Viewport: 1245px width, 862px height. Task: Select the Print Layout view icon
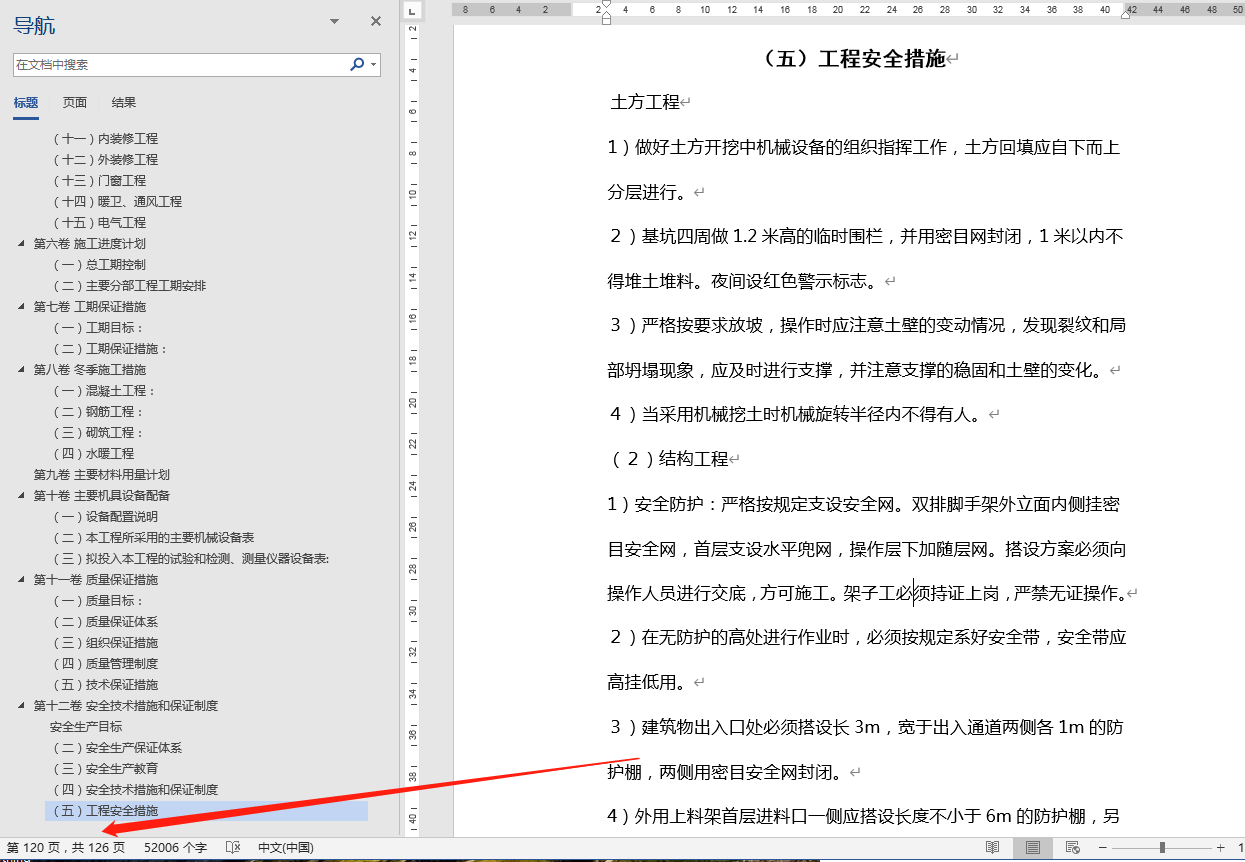[1033, 847]
